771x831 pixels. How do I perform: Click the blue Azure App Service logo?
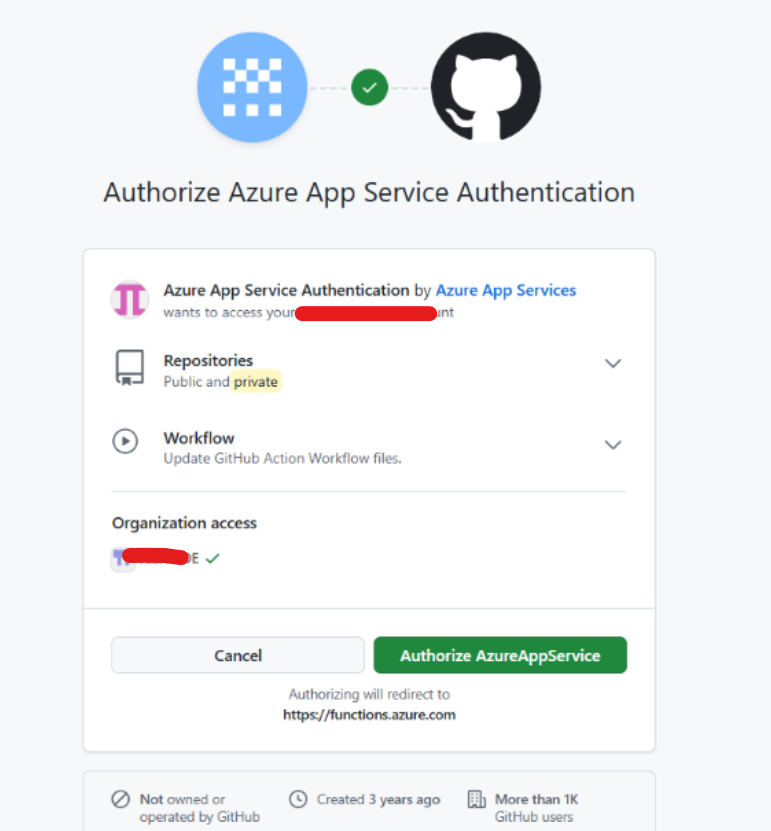pyautogui.click(x=252, y=87)
